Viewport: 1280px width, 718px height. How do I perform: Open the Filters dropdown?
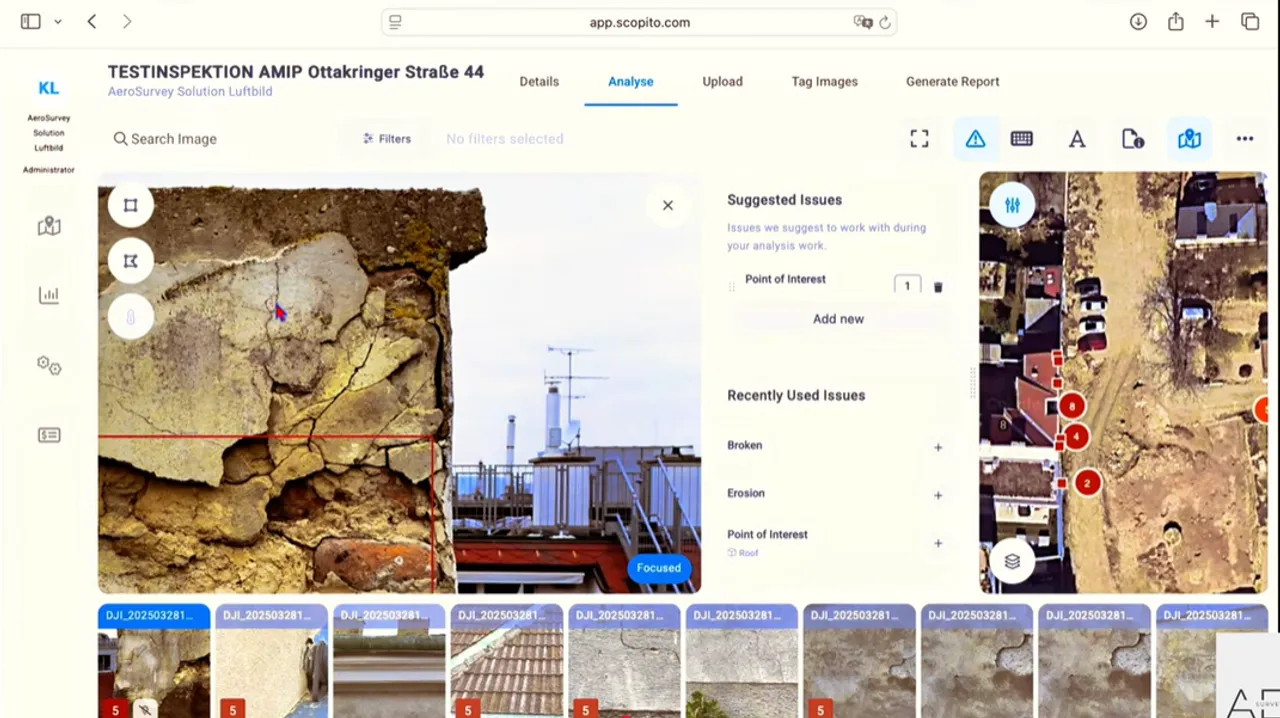(387, 139)
